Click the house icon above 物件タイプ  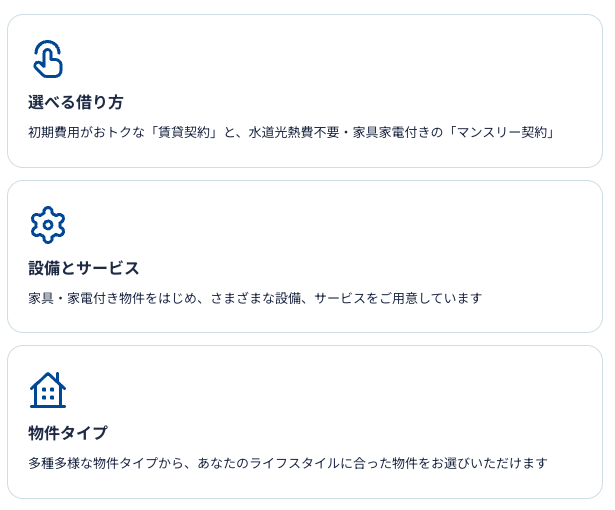[48, 390]
